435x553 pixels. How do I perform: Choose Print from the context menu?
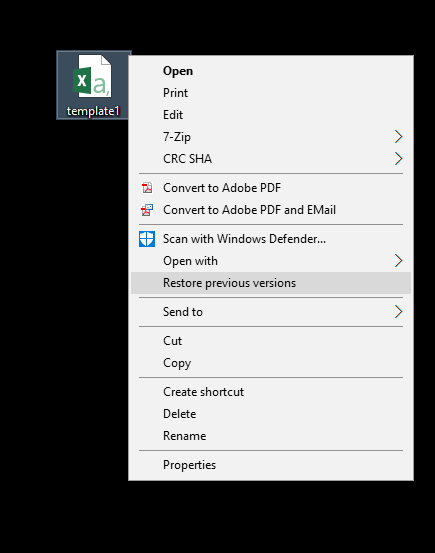coord(271,93)
